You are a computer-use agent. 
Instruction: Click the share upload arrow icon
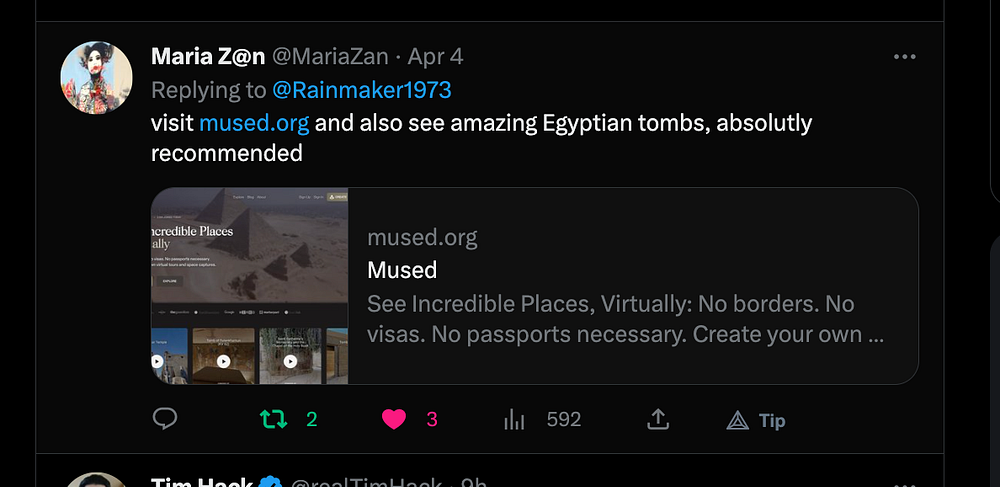click(x=657, y=420)
